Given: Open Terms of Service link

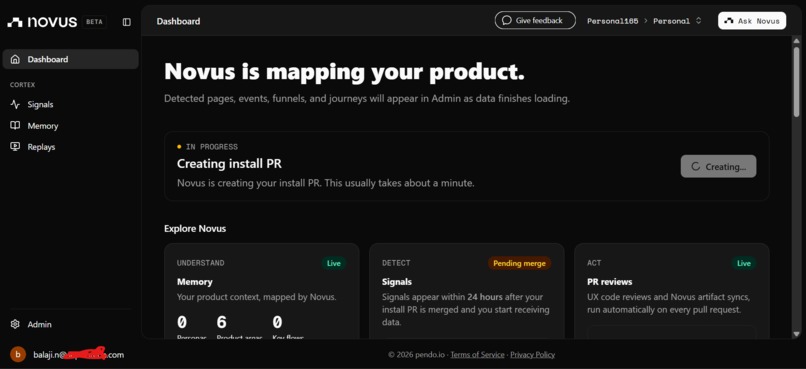Looking at the screenshot, I should tap(477, 355).
